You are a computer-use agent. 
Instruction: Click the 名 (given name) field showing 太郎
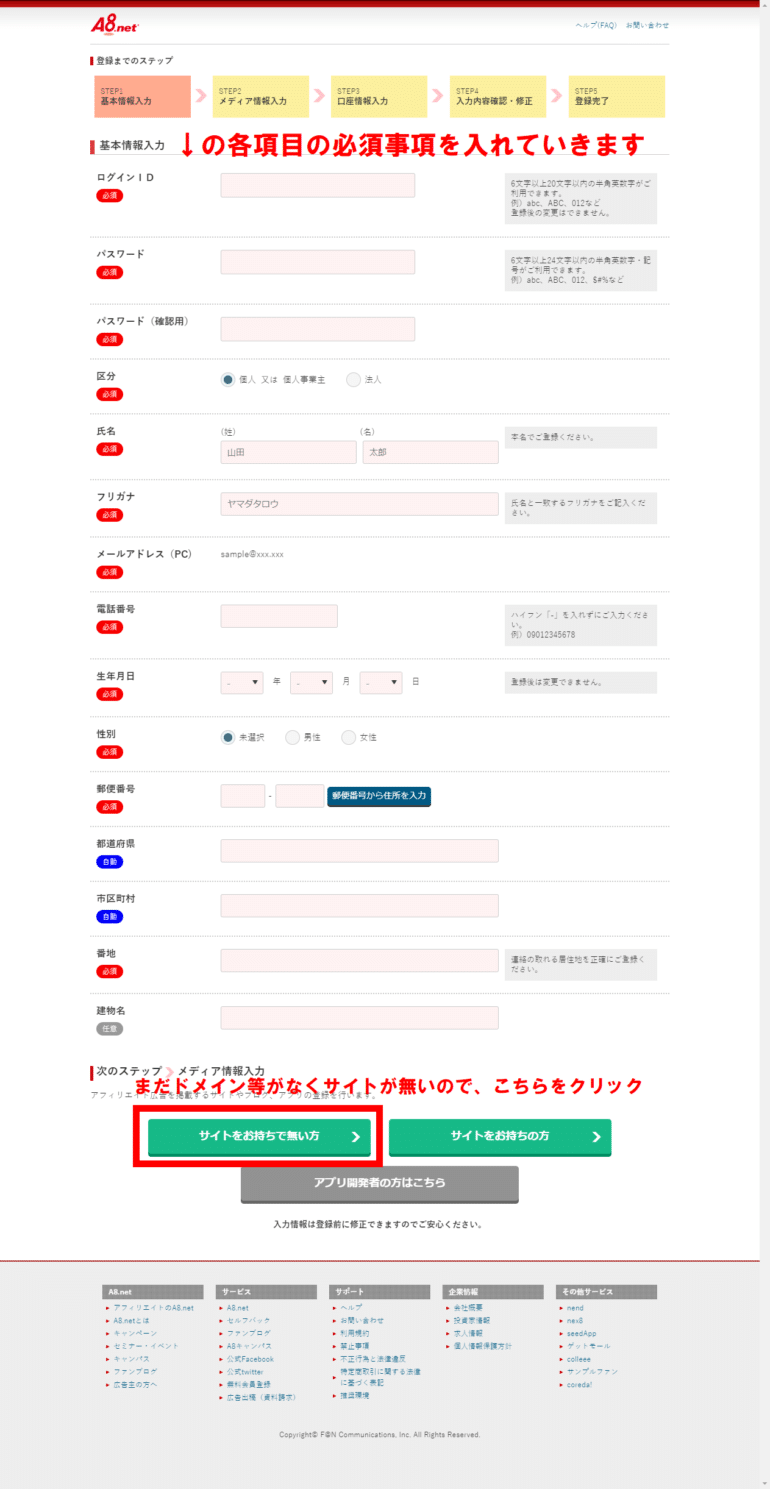(430, 452)
